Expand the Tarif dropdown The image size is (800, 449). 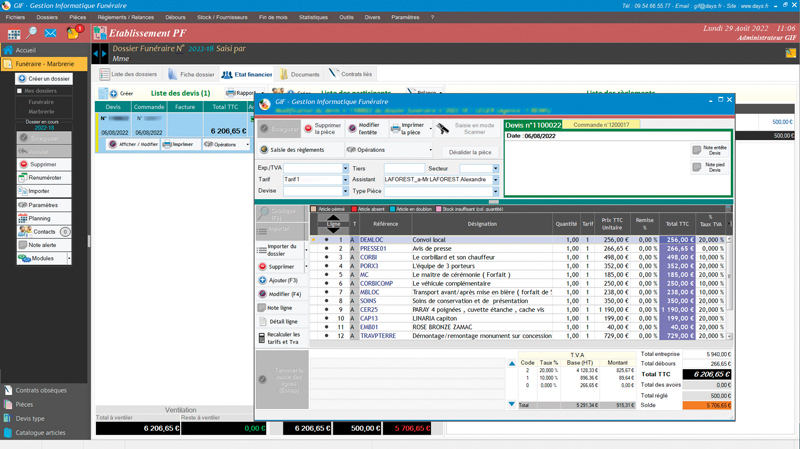point(345,180)
